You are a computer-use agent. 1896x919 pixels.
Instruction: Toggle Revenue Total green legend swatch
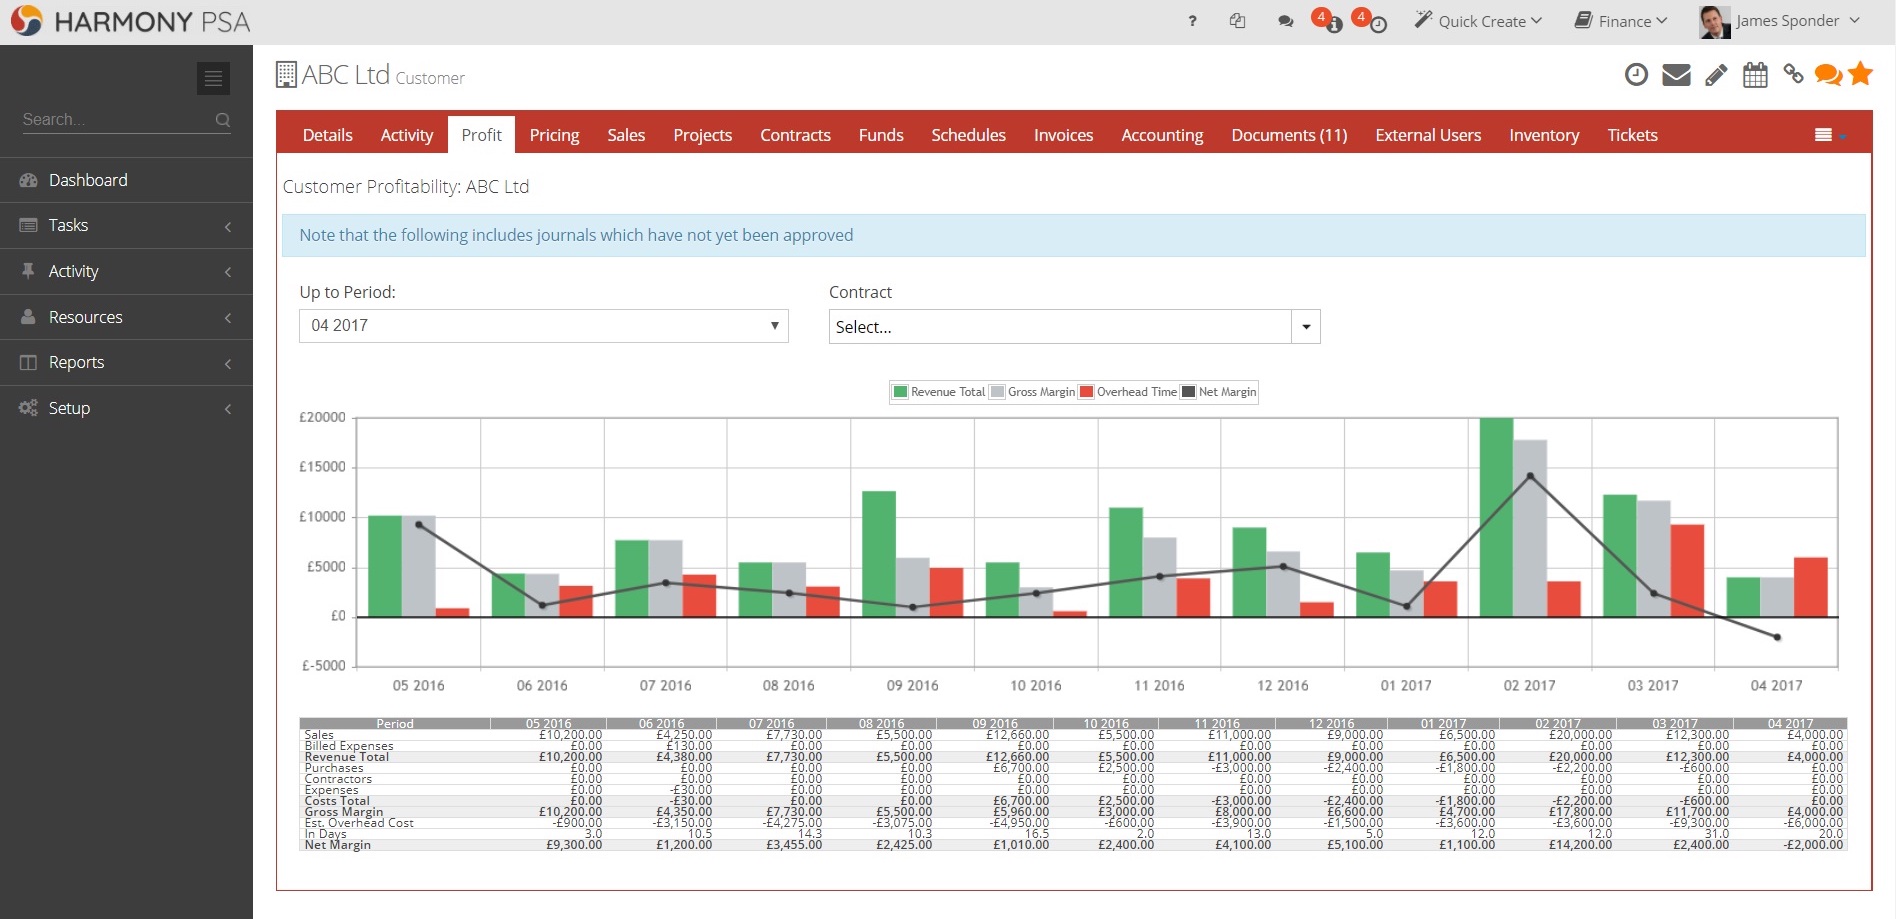[x=900, y=392]
